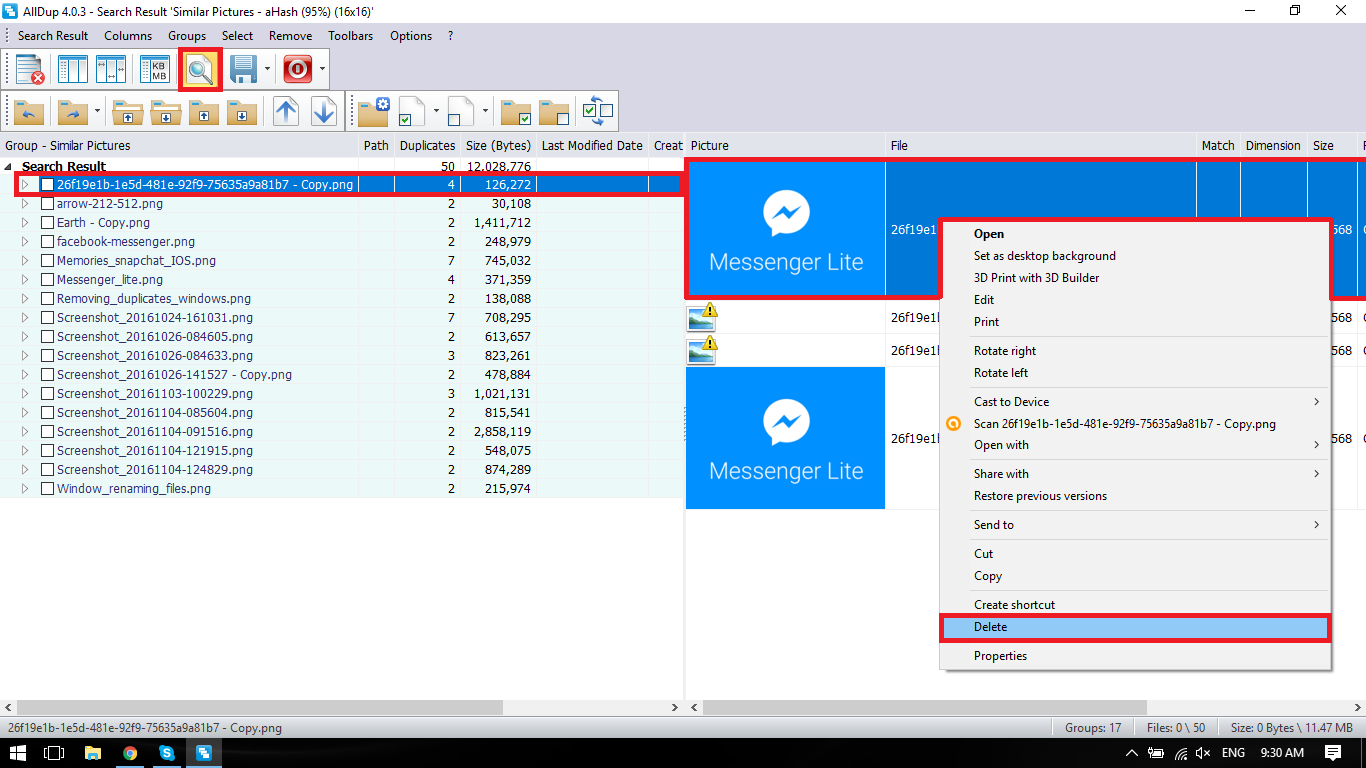Tick the checkbox for Earth - Copy.png
The height and width of the screenshot is (768, 1366).
click(x=47, y=223)
